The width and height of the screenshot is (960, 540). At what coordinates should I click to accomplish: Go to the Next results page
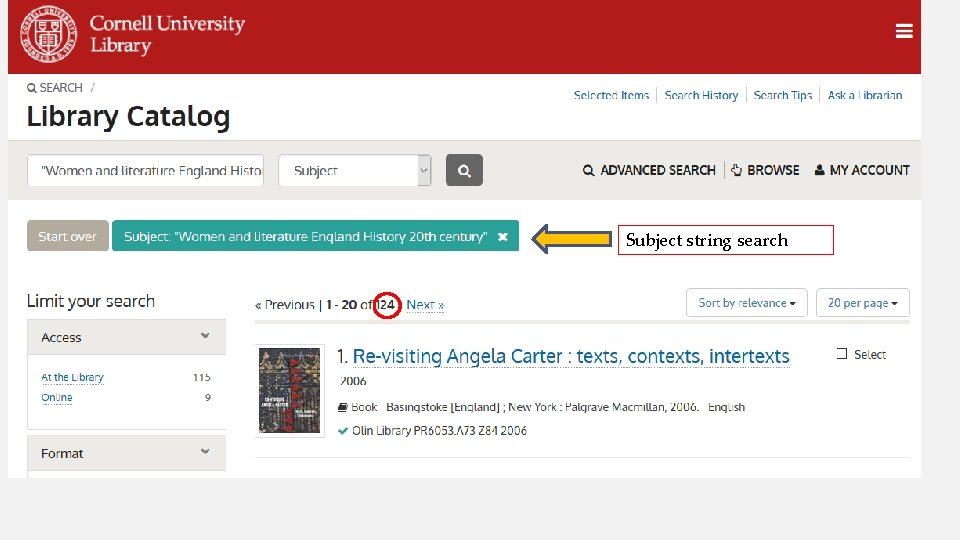pyautogui.click(x=425, y=305)
